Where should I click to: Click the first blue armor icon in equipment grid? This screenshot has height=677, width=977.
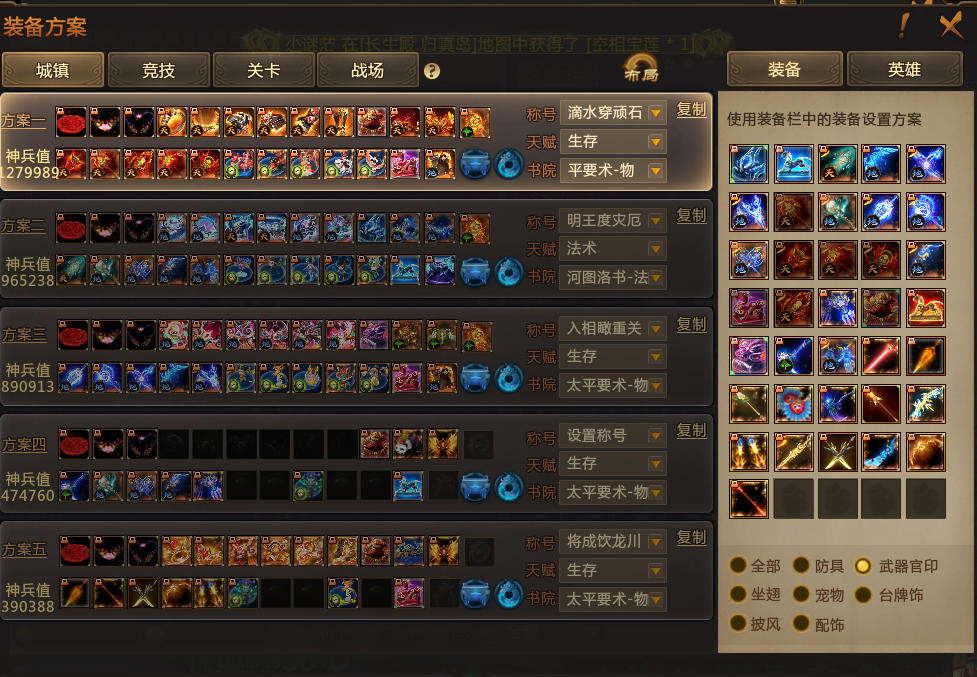point(749,164)
